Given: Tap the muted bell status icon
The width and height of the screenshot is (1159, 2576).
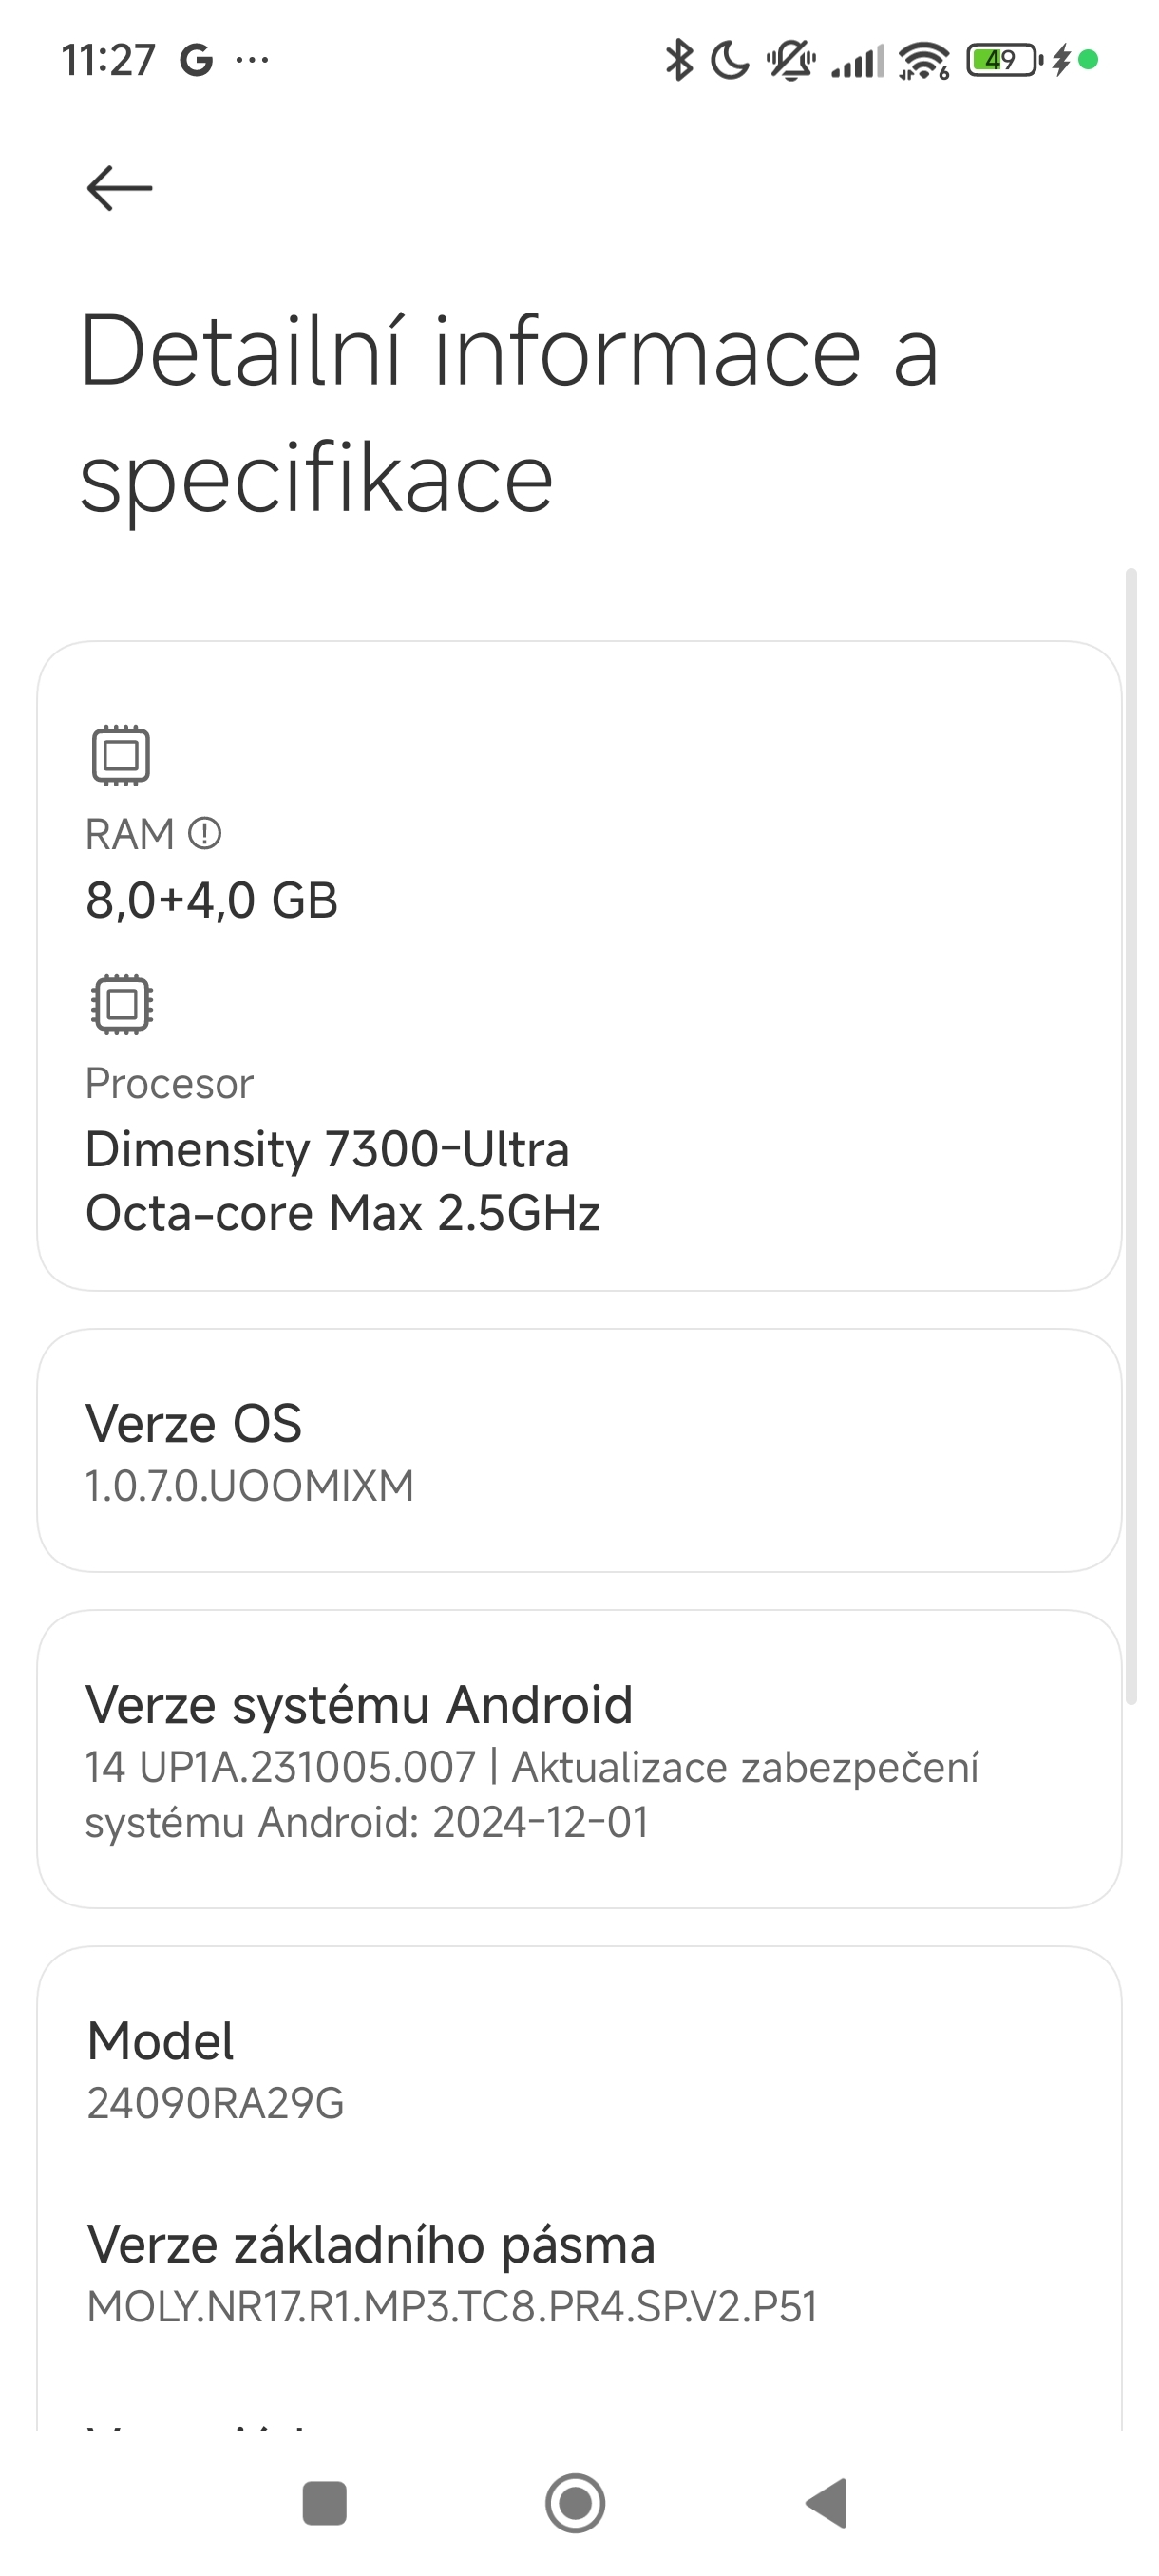Looking at the screenshot, I should [x=790, y=60].
